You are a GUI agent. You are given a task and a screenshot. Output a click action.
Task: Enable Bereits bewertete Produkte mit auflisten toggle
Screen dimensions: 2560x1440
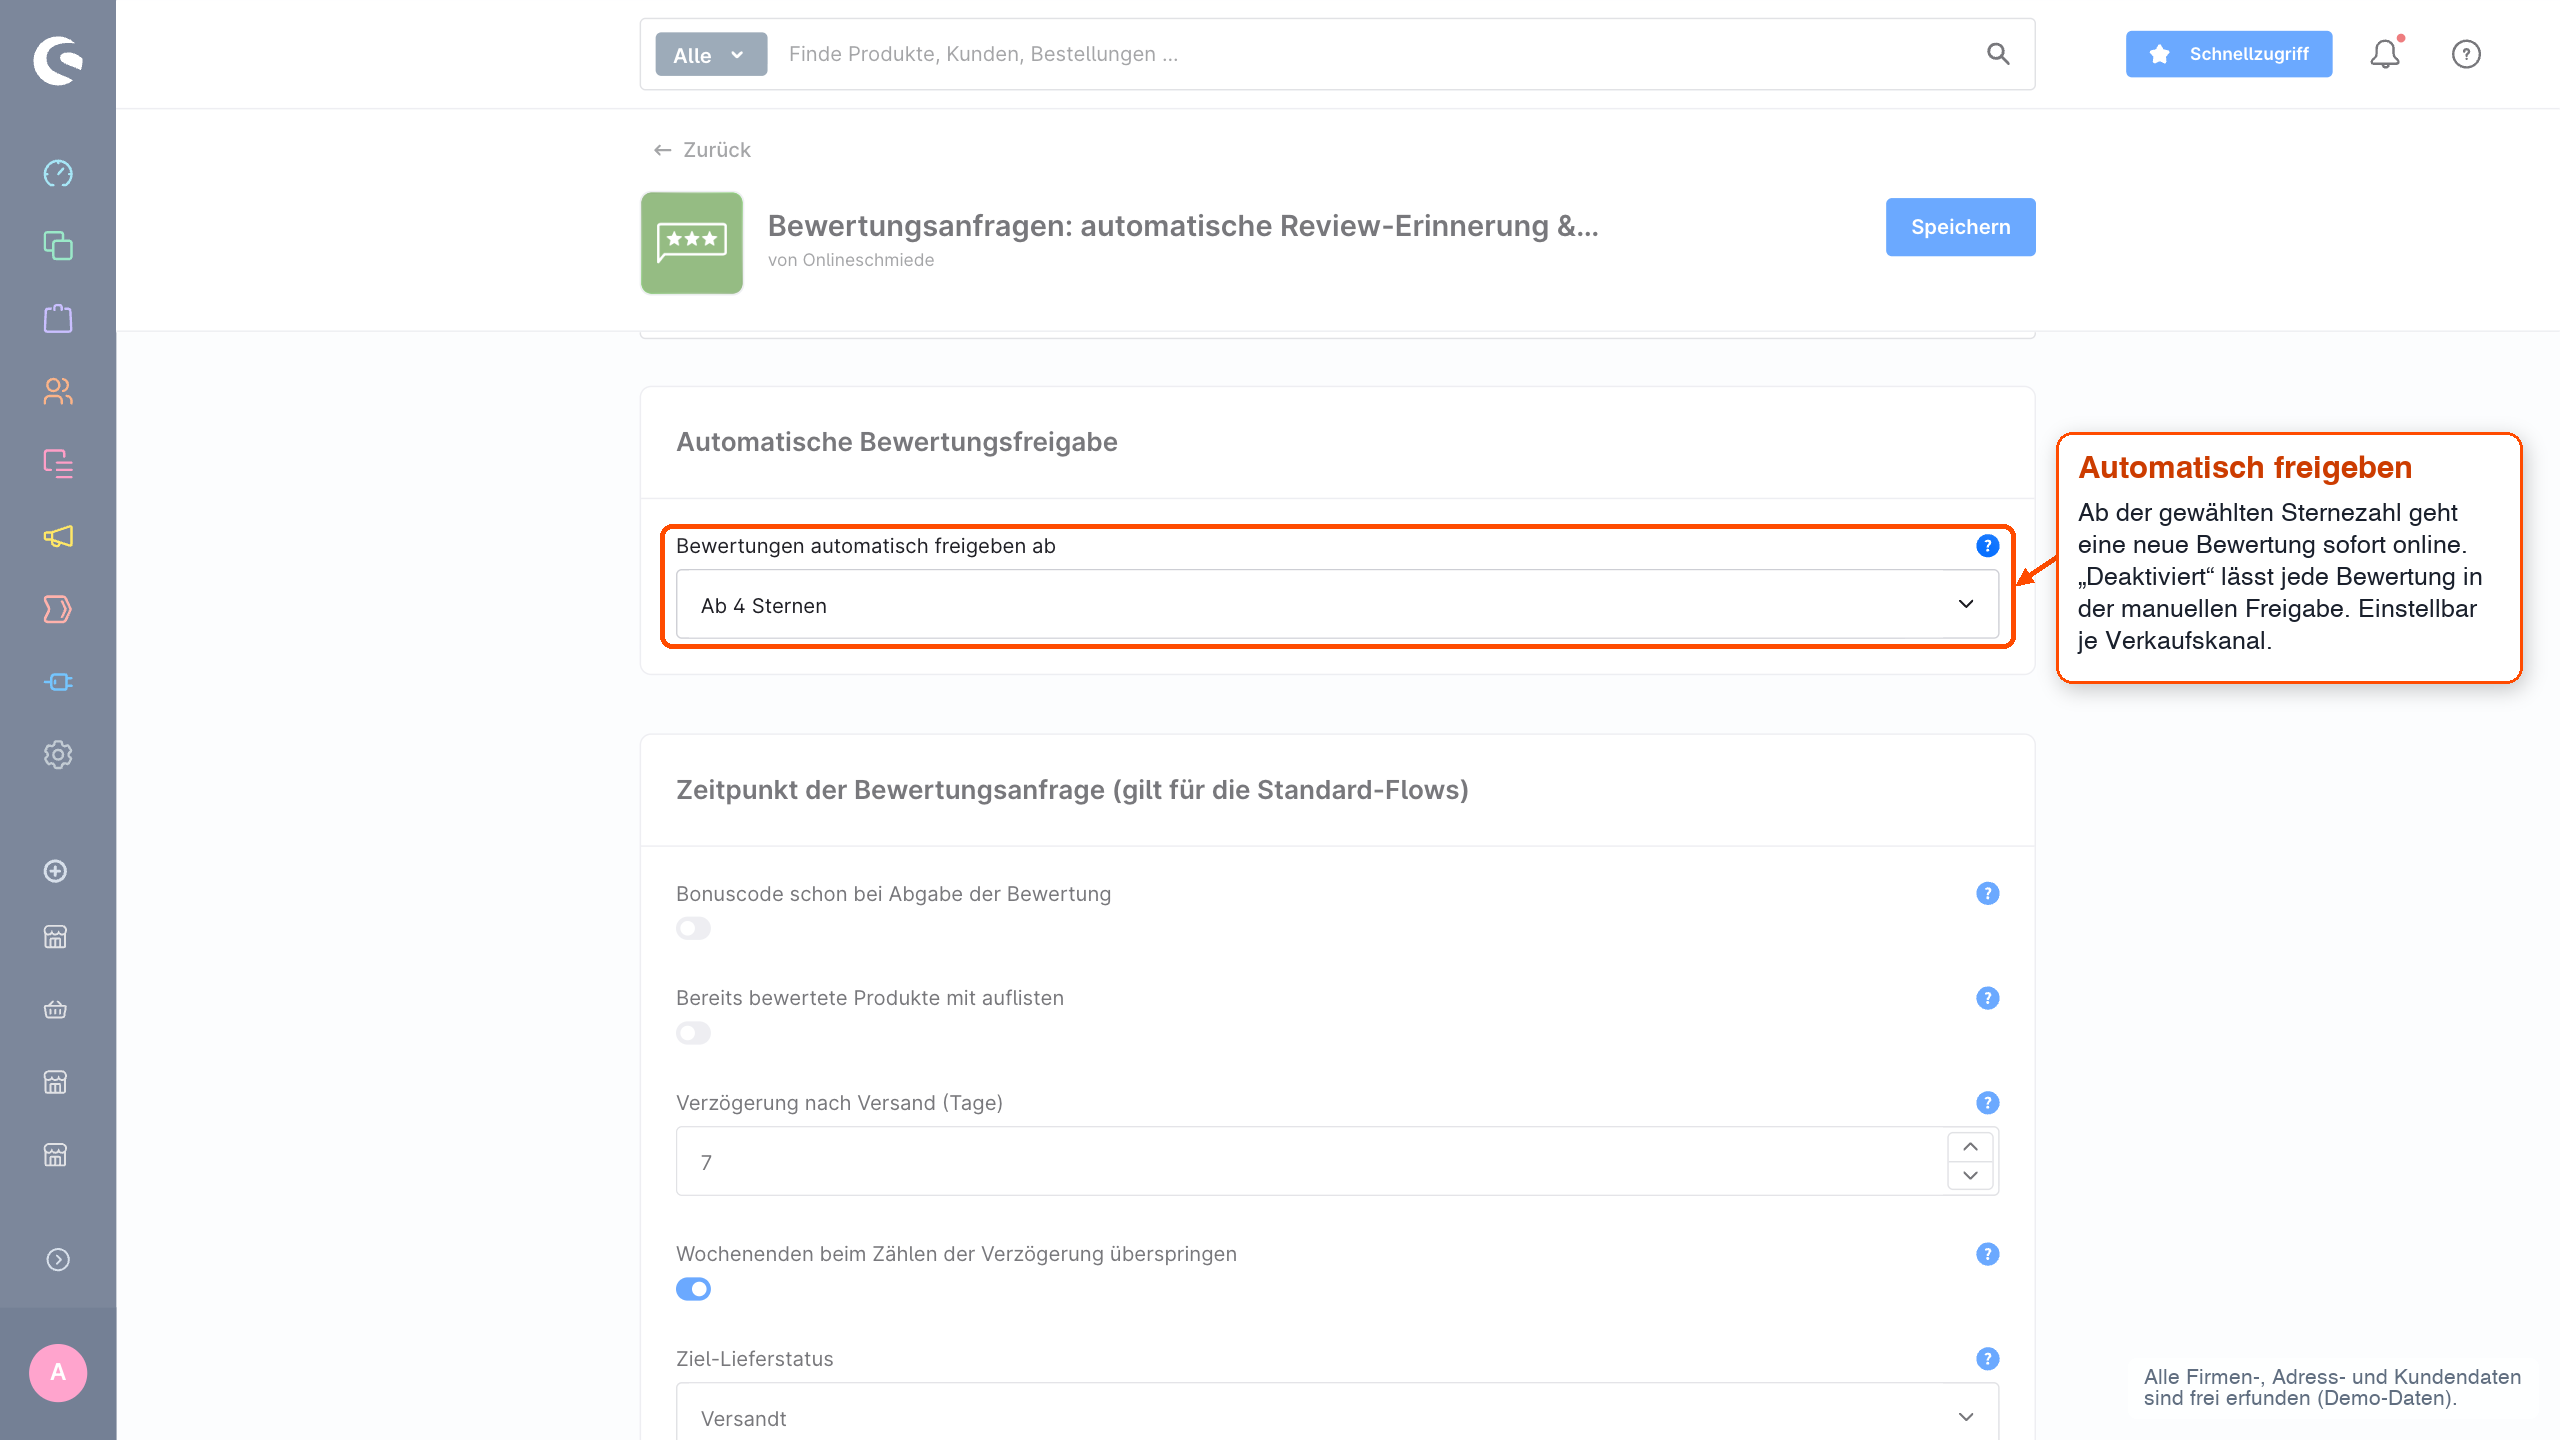693,1033
